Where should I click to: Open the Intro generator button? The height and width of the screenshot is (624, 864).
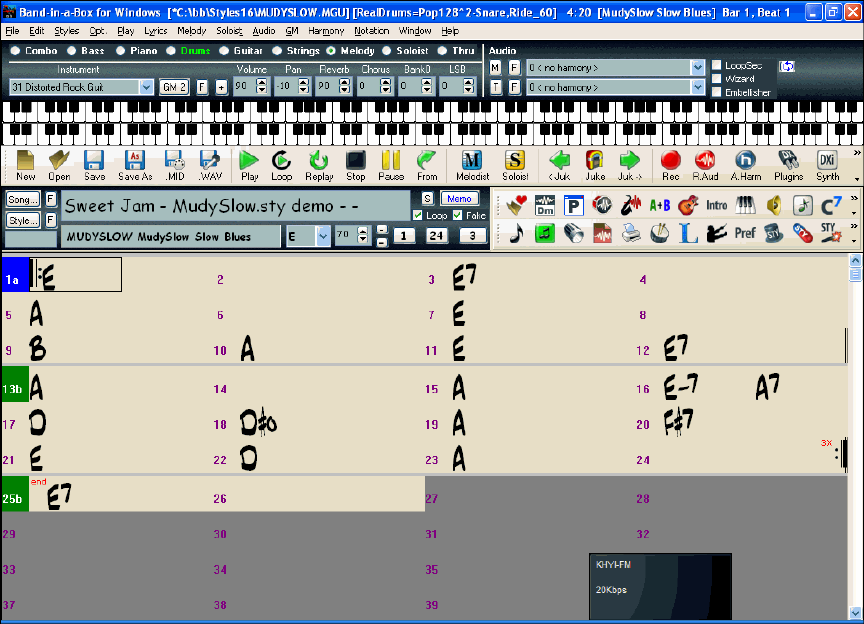(716, 206)
